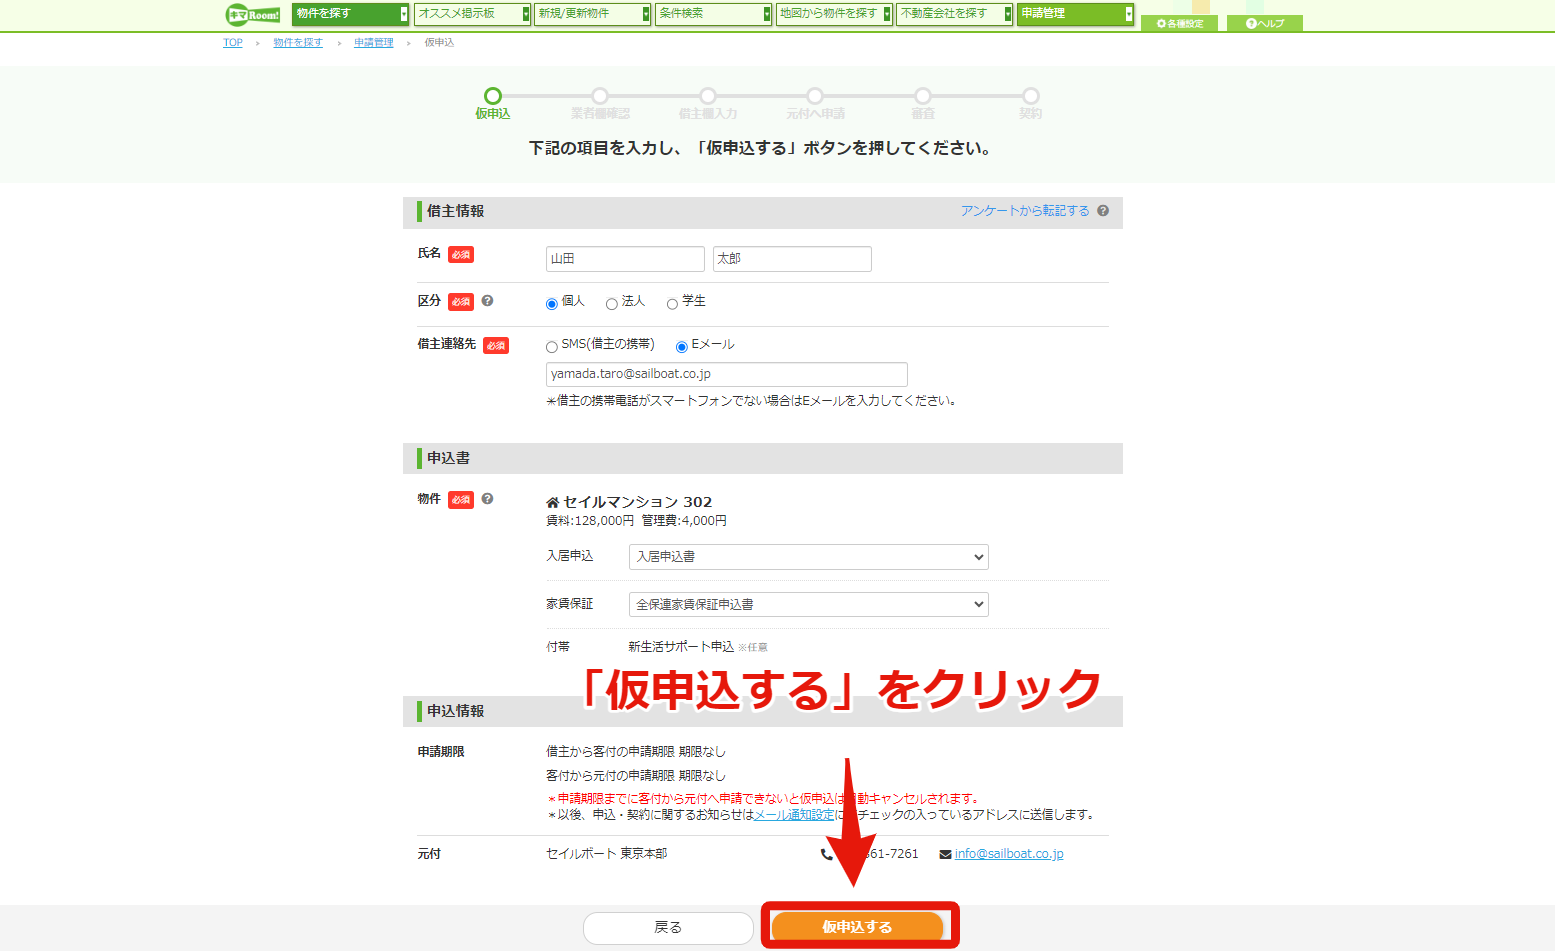This screenshot has height=951, width=1555.
Task: Click info@sailboat.co.jp email link
Action: tap(1009, 854)
